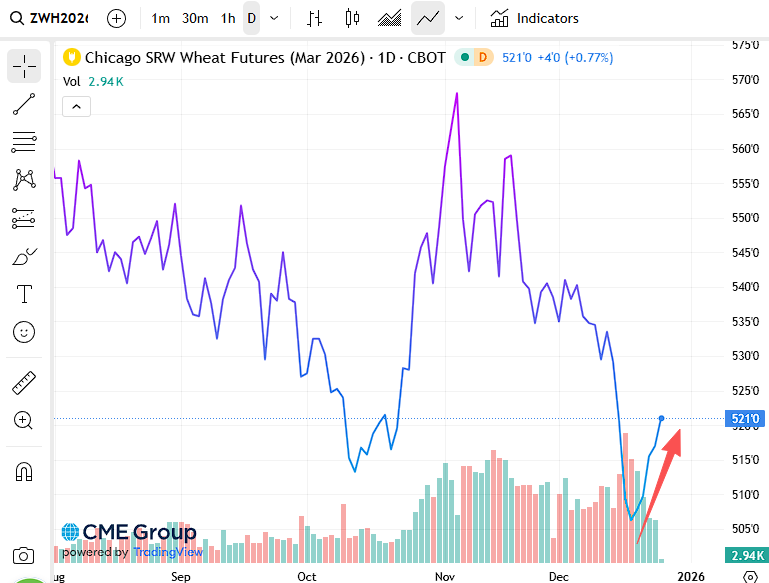Open chart style dropdown chevron

(x=459, y=18)
